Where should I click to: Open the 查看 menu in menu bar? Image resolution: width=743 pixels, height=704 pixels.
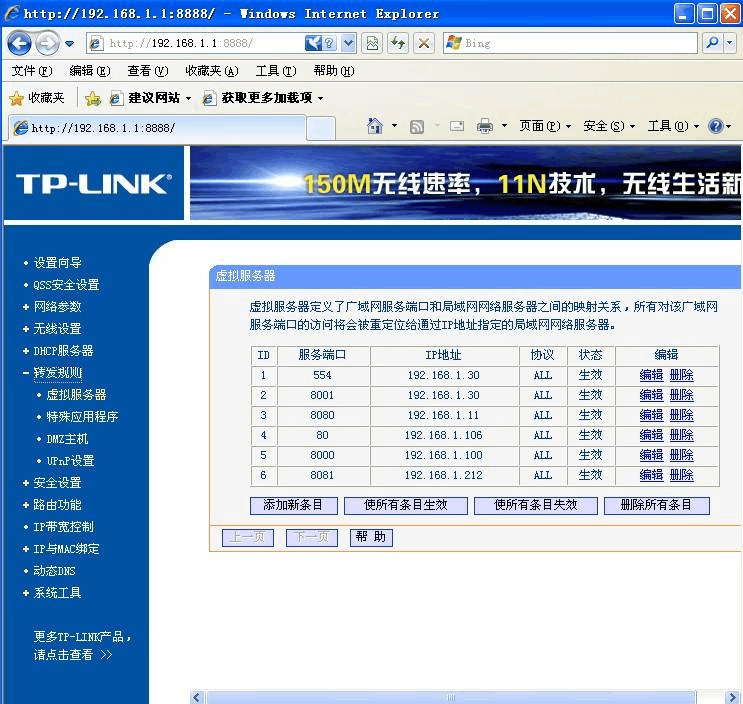(147, 71)
